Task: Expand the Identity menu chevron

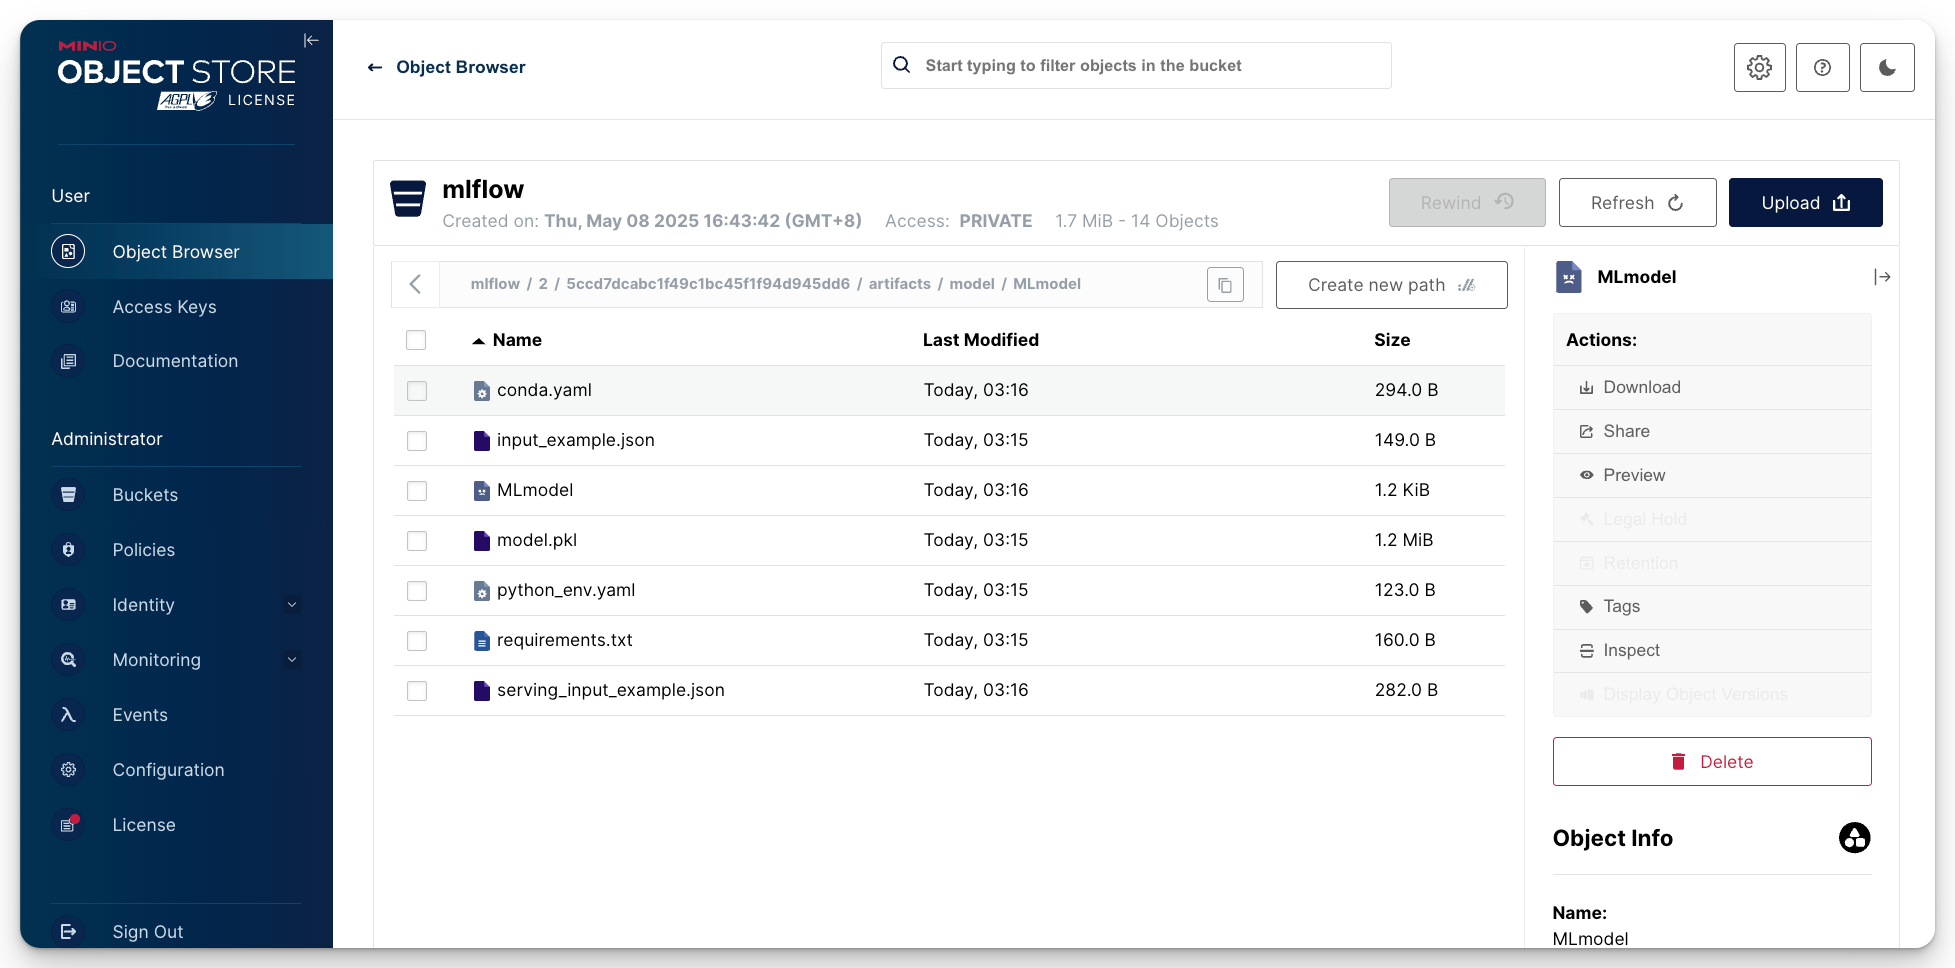Action: 292,605
